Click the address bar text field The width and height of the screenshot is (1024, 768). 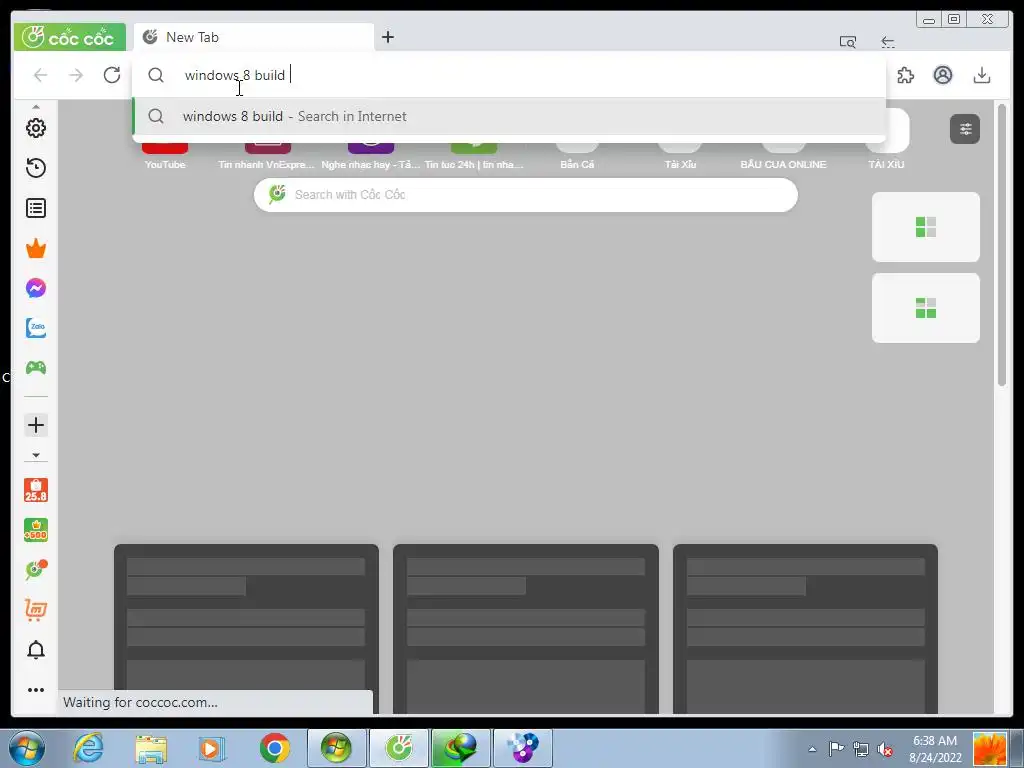pos(509,75)
